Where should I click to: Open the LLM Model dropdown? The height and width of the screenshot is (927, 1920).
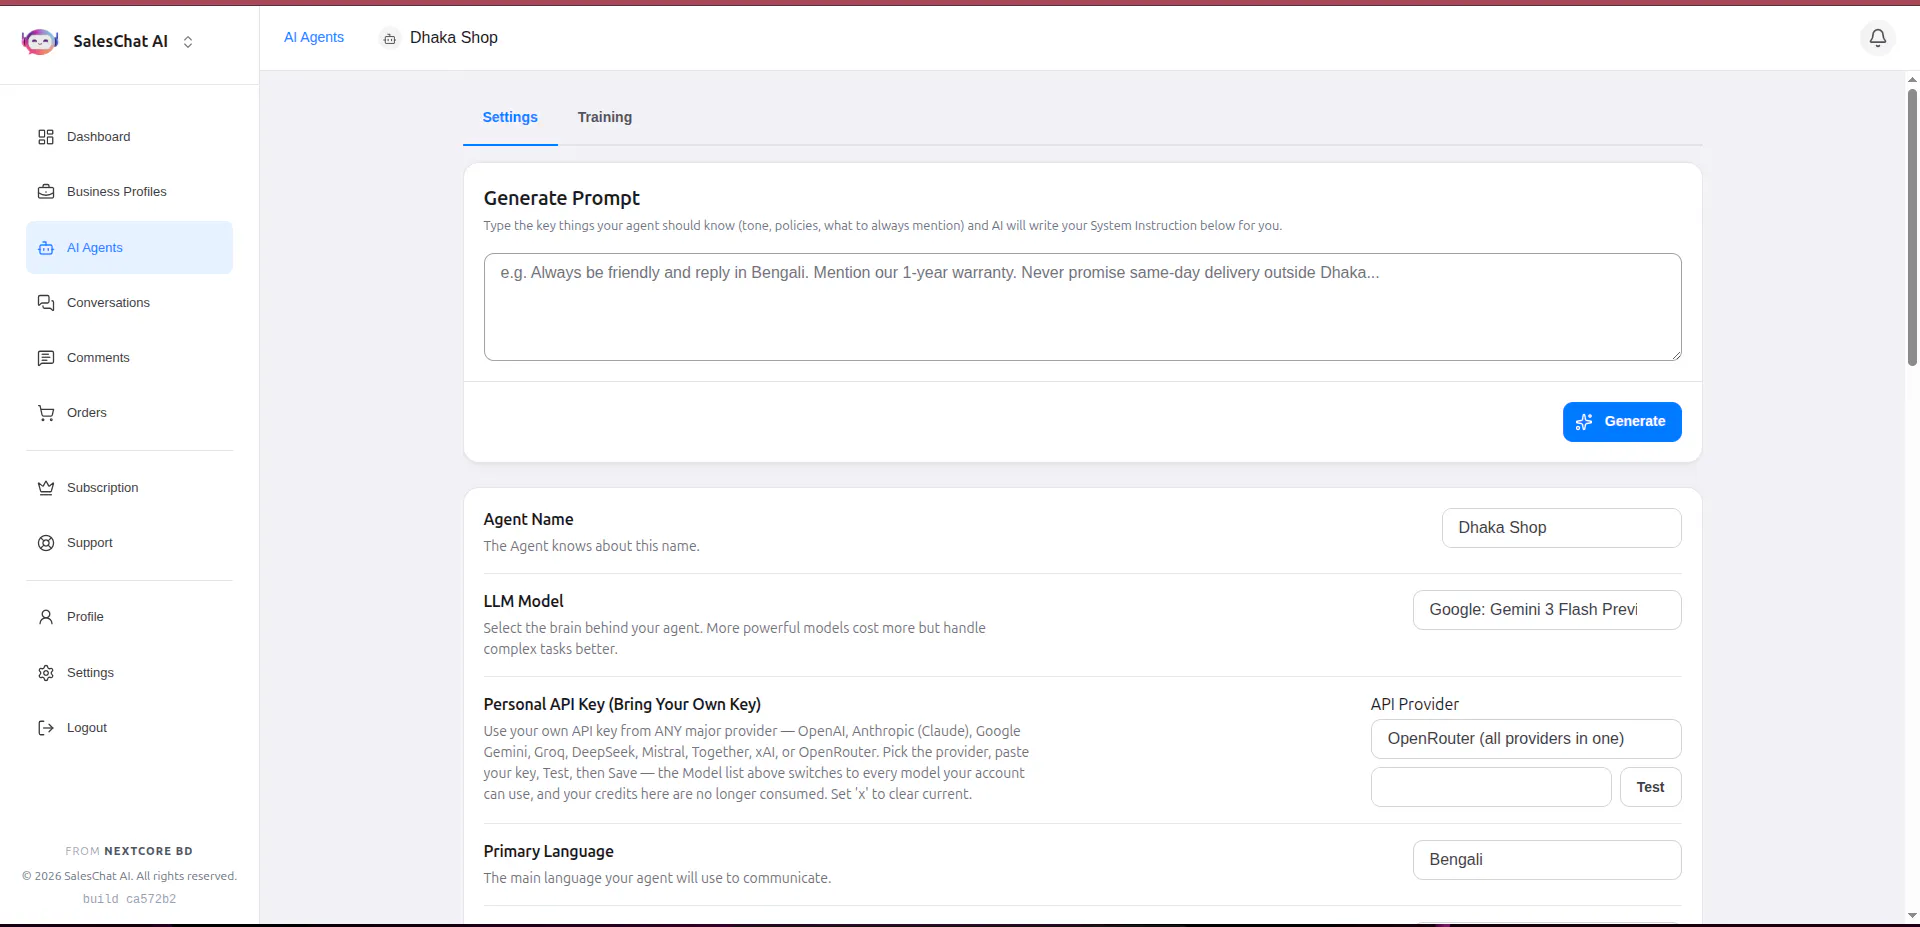(1547, 610)
